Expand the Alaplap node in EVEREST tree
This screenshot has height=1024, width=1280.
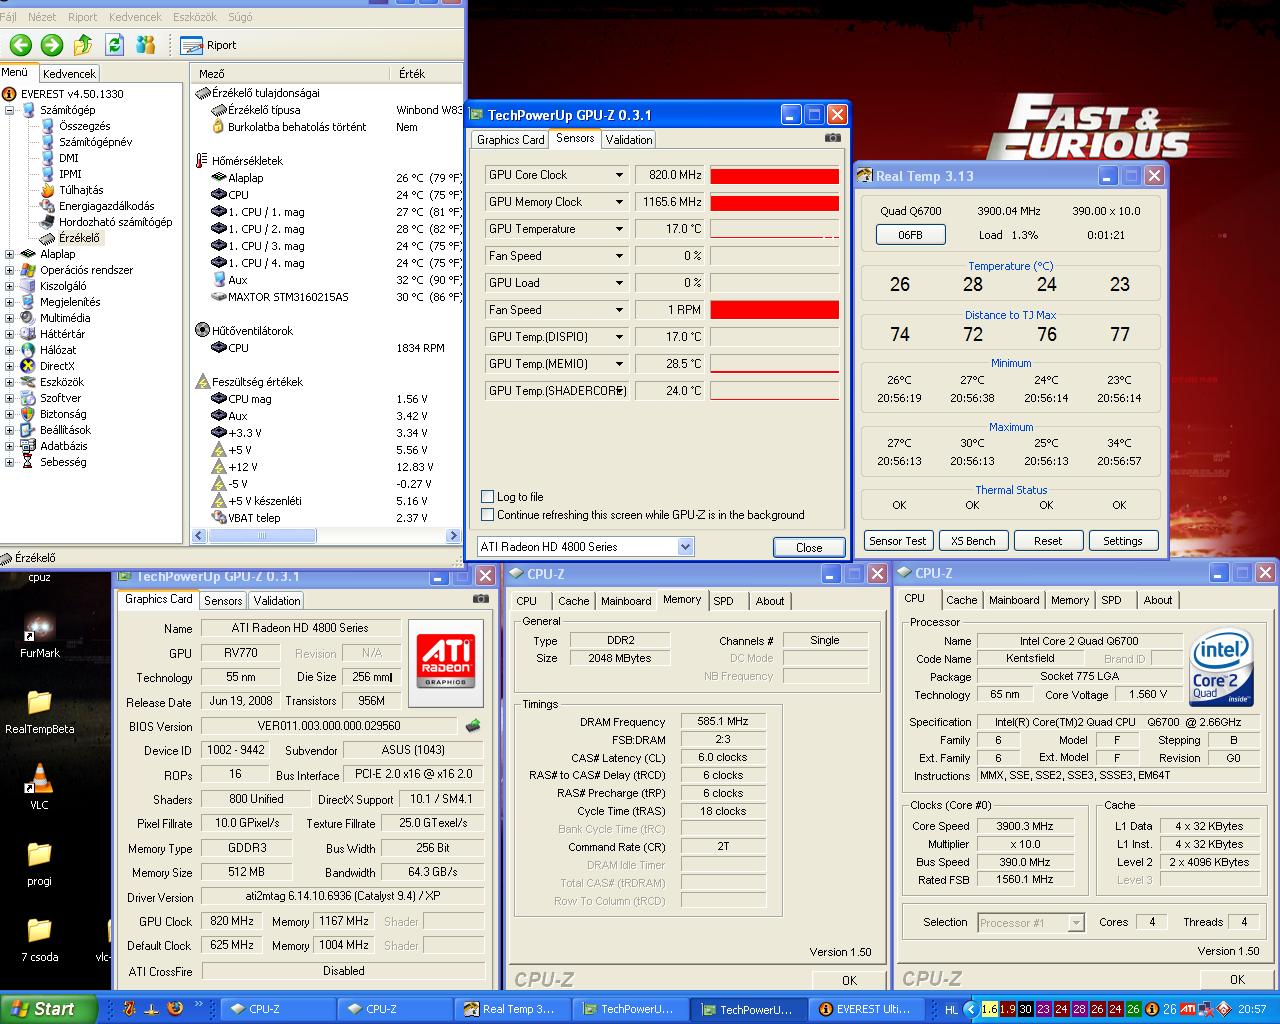10,254
